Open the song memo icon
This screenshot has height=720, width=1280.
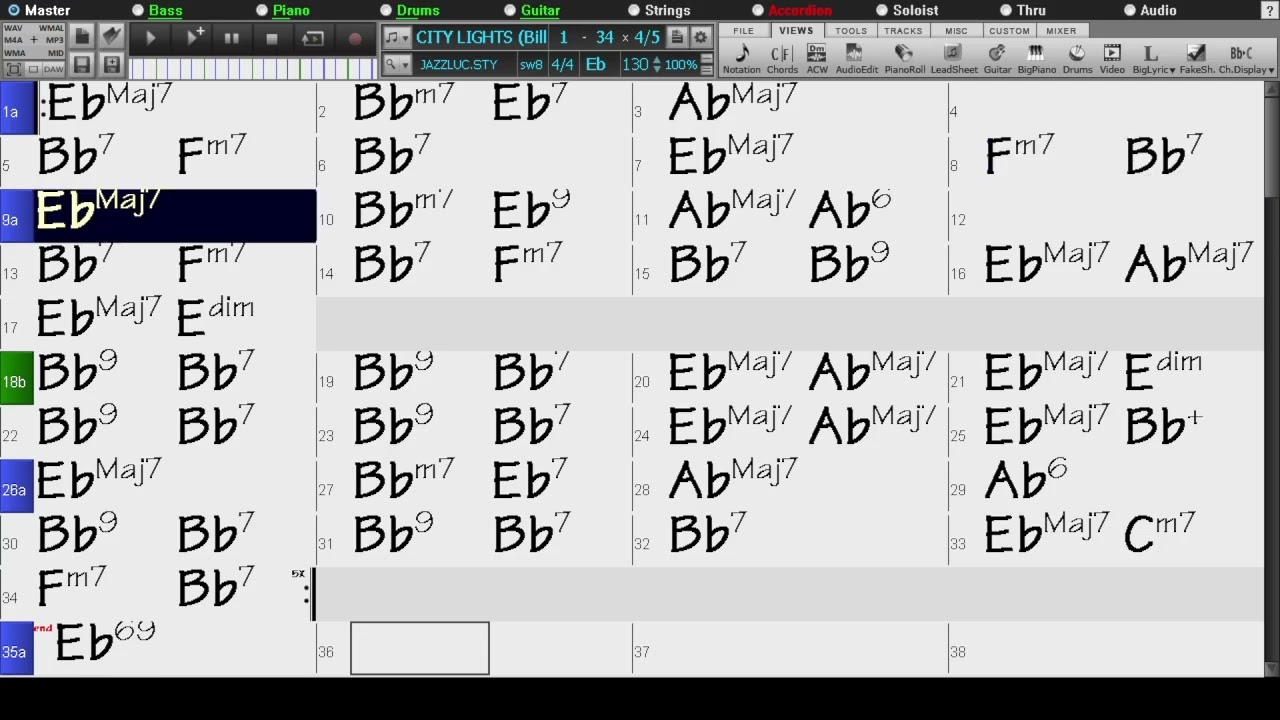coord(677,37)
